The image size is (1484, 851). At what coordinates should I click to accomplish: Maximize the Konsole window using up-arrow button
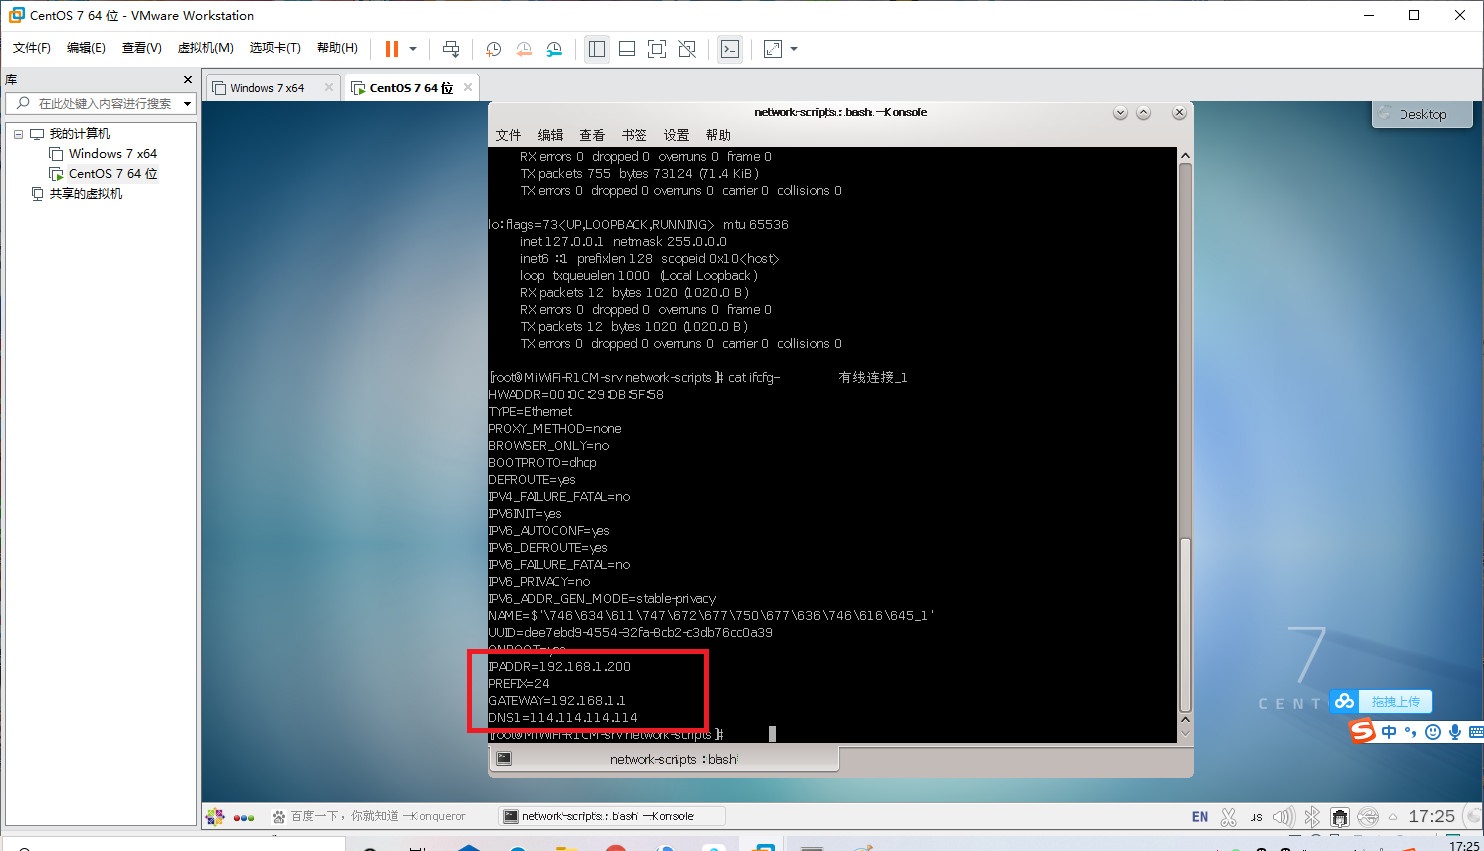pyautogui.click(x=1144, y=112)
